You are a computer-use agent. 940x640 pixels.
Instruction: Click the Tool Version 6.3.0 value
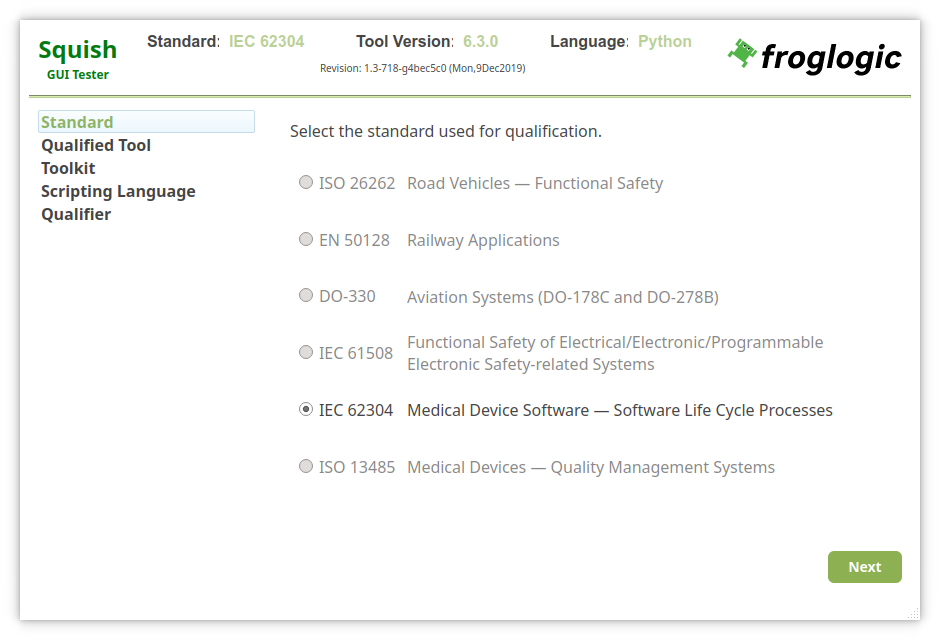[x=480, y=42]
